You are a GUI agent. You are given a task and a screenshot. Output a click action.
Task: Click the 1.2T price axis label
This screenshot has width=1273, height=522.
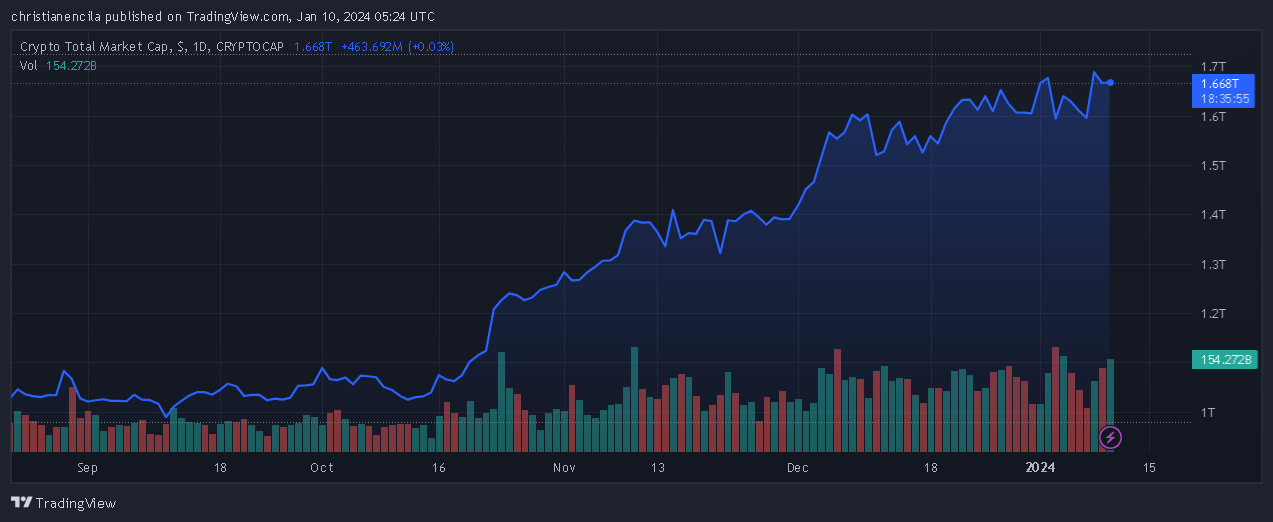[1213, 314]
